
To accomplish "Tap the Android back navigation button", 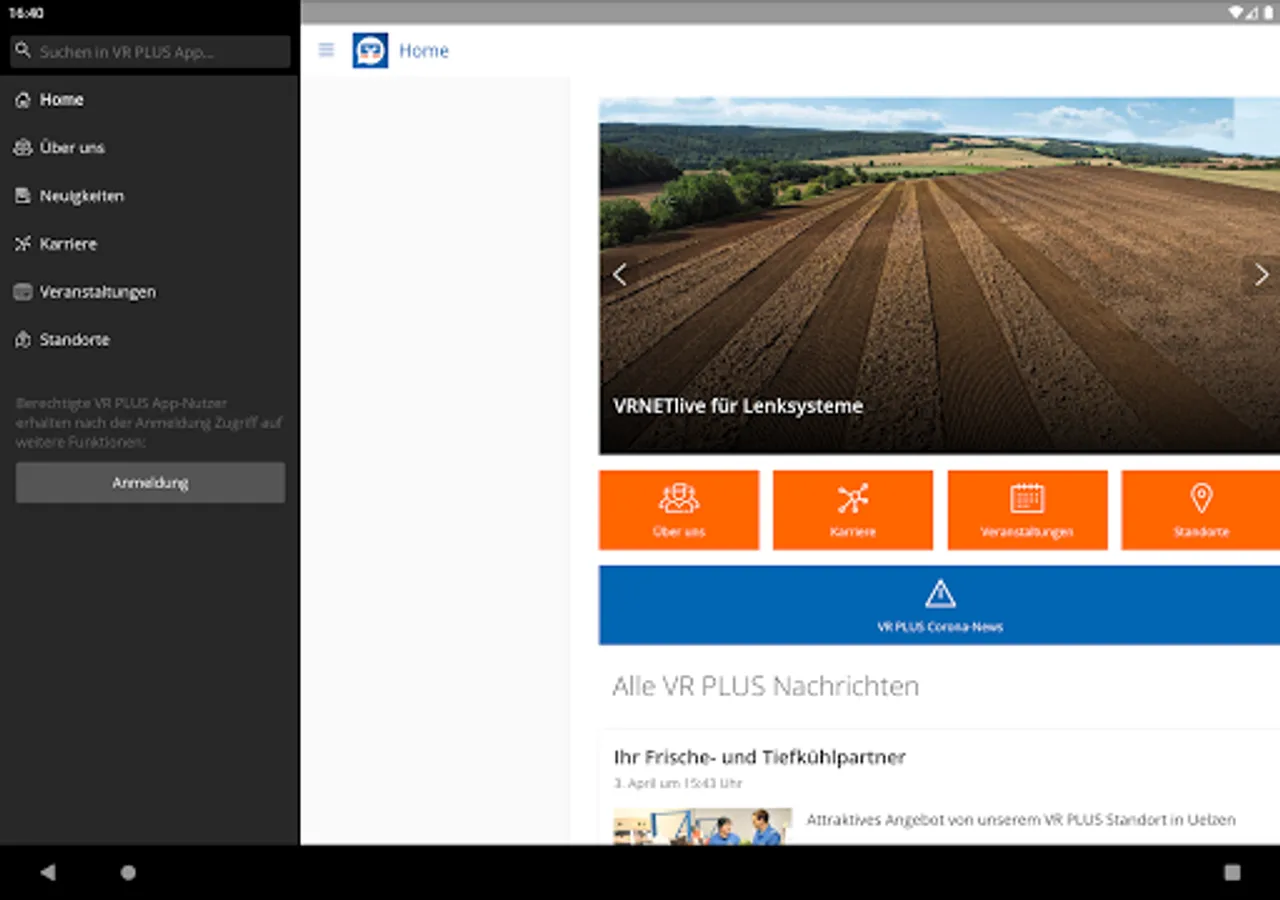I will click(48, 872).
